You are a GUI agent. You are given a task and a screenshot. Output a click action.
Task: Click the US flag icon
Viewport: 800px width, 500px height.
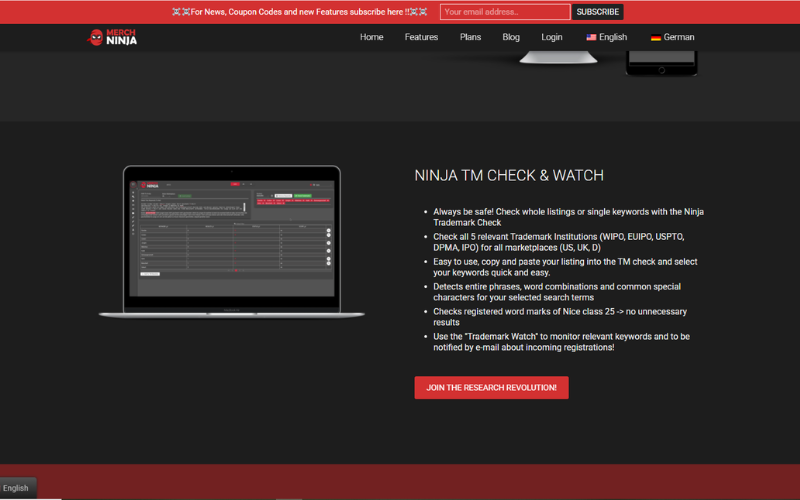[x=591, y=37]
